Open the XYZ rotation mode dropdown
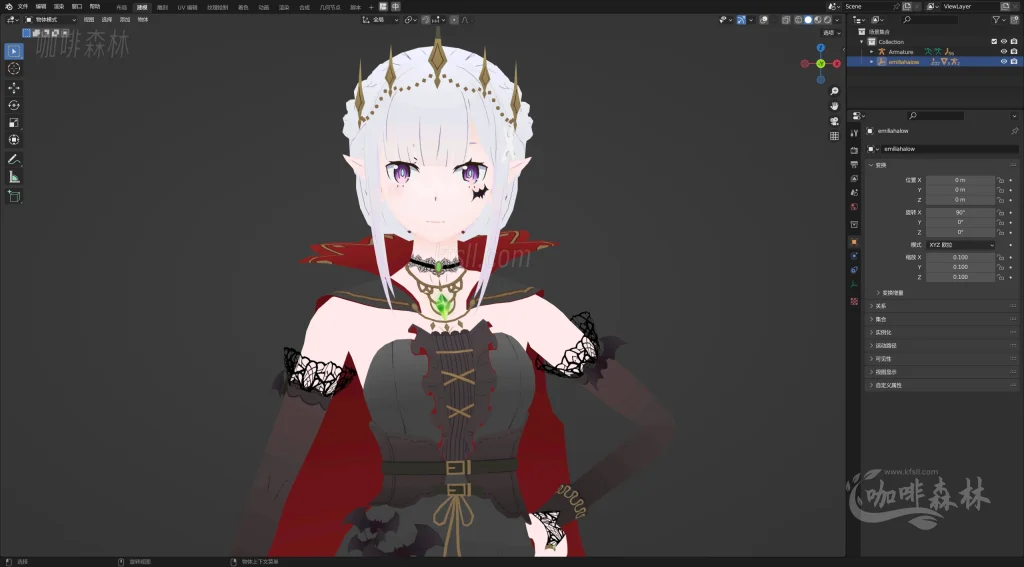This screenshot has width=1024, height=567. pyautogui.click(x=961, y=245)
